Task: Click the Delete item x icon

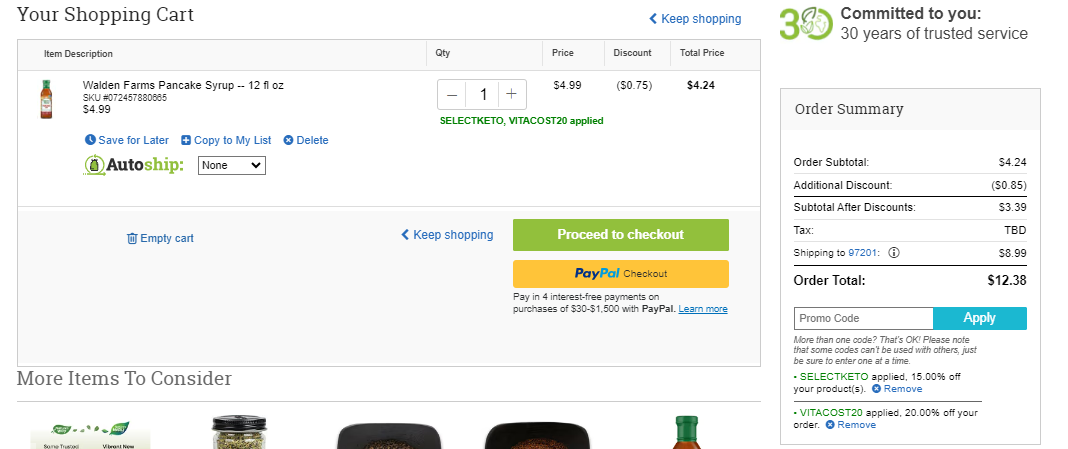Action: pos(288,140)
